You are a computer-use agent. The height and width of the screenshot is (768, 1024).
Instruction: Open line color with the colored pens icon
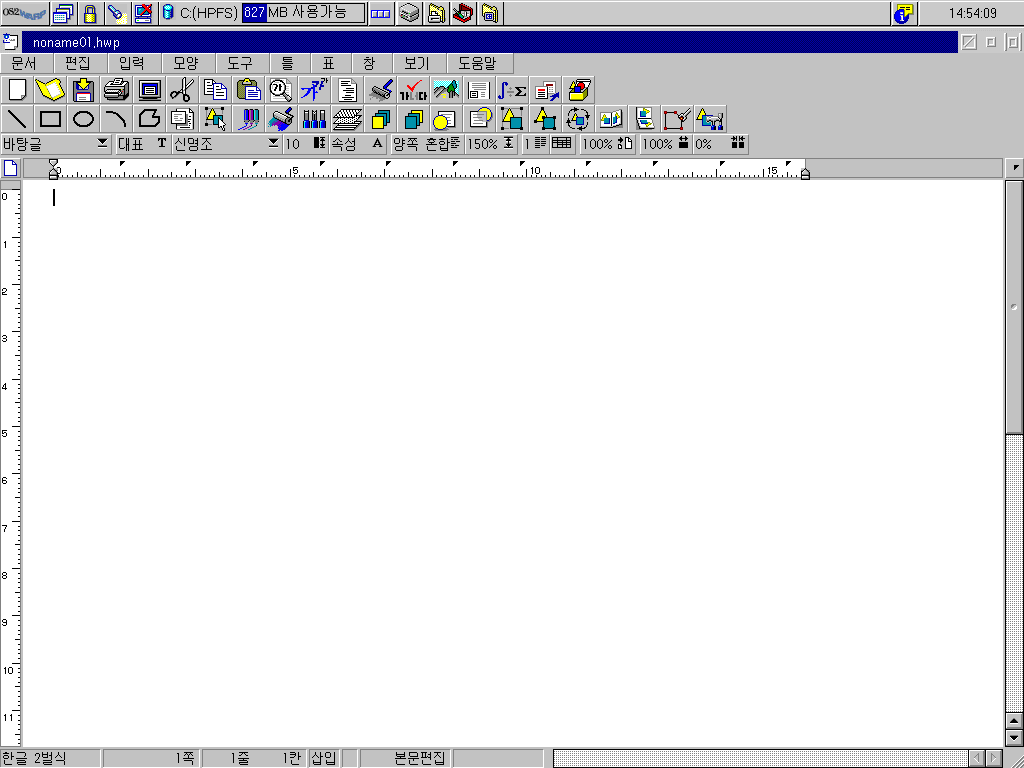click(x=248, y=119)
